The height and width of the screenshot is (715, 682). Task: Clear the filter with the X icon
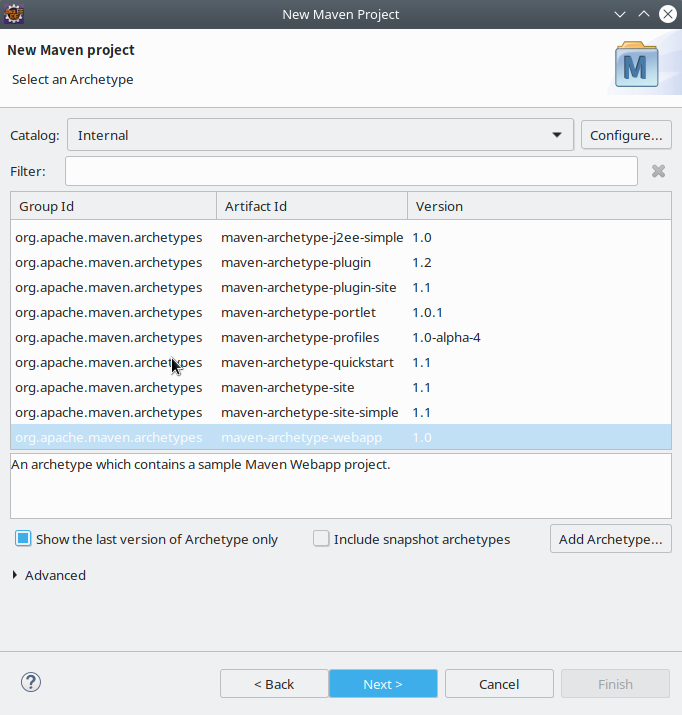tap(658, 171)
